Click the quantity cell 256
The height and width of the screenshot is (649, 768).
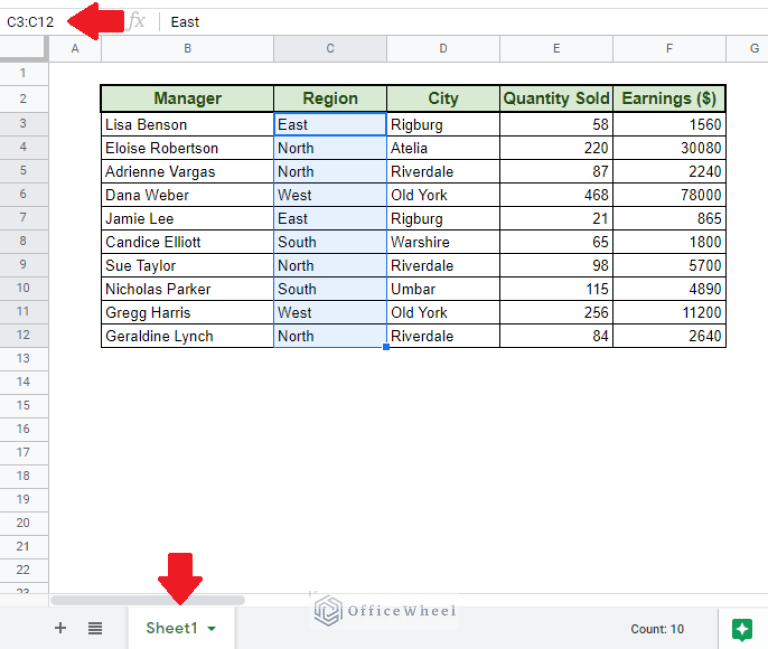point(556,312)
